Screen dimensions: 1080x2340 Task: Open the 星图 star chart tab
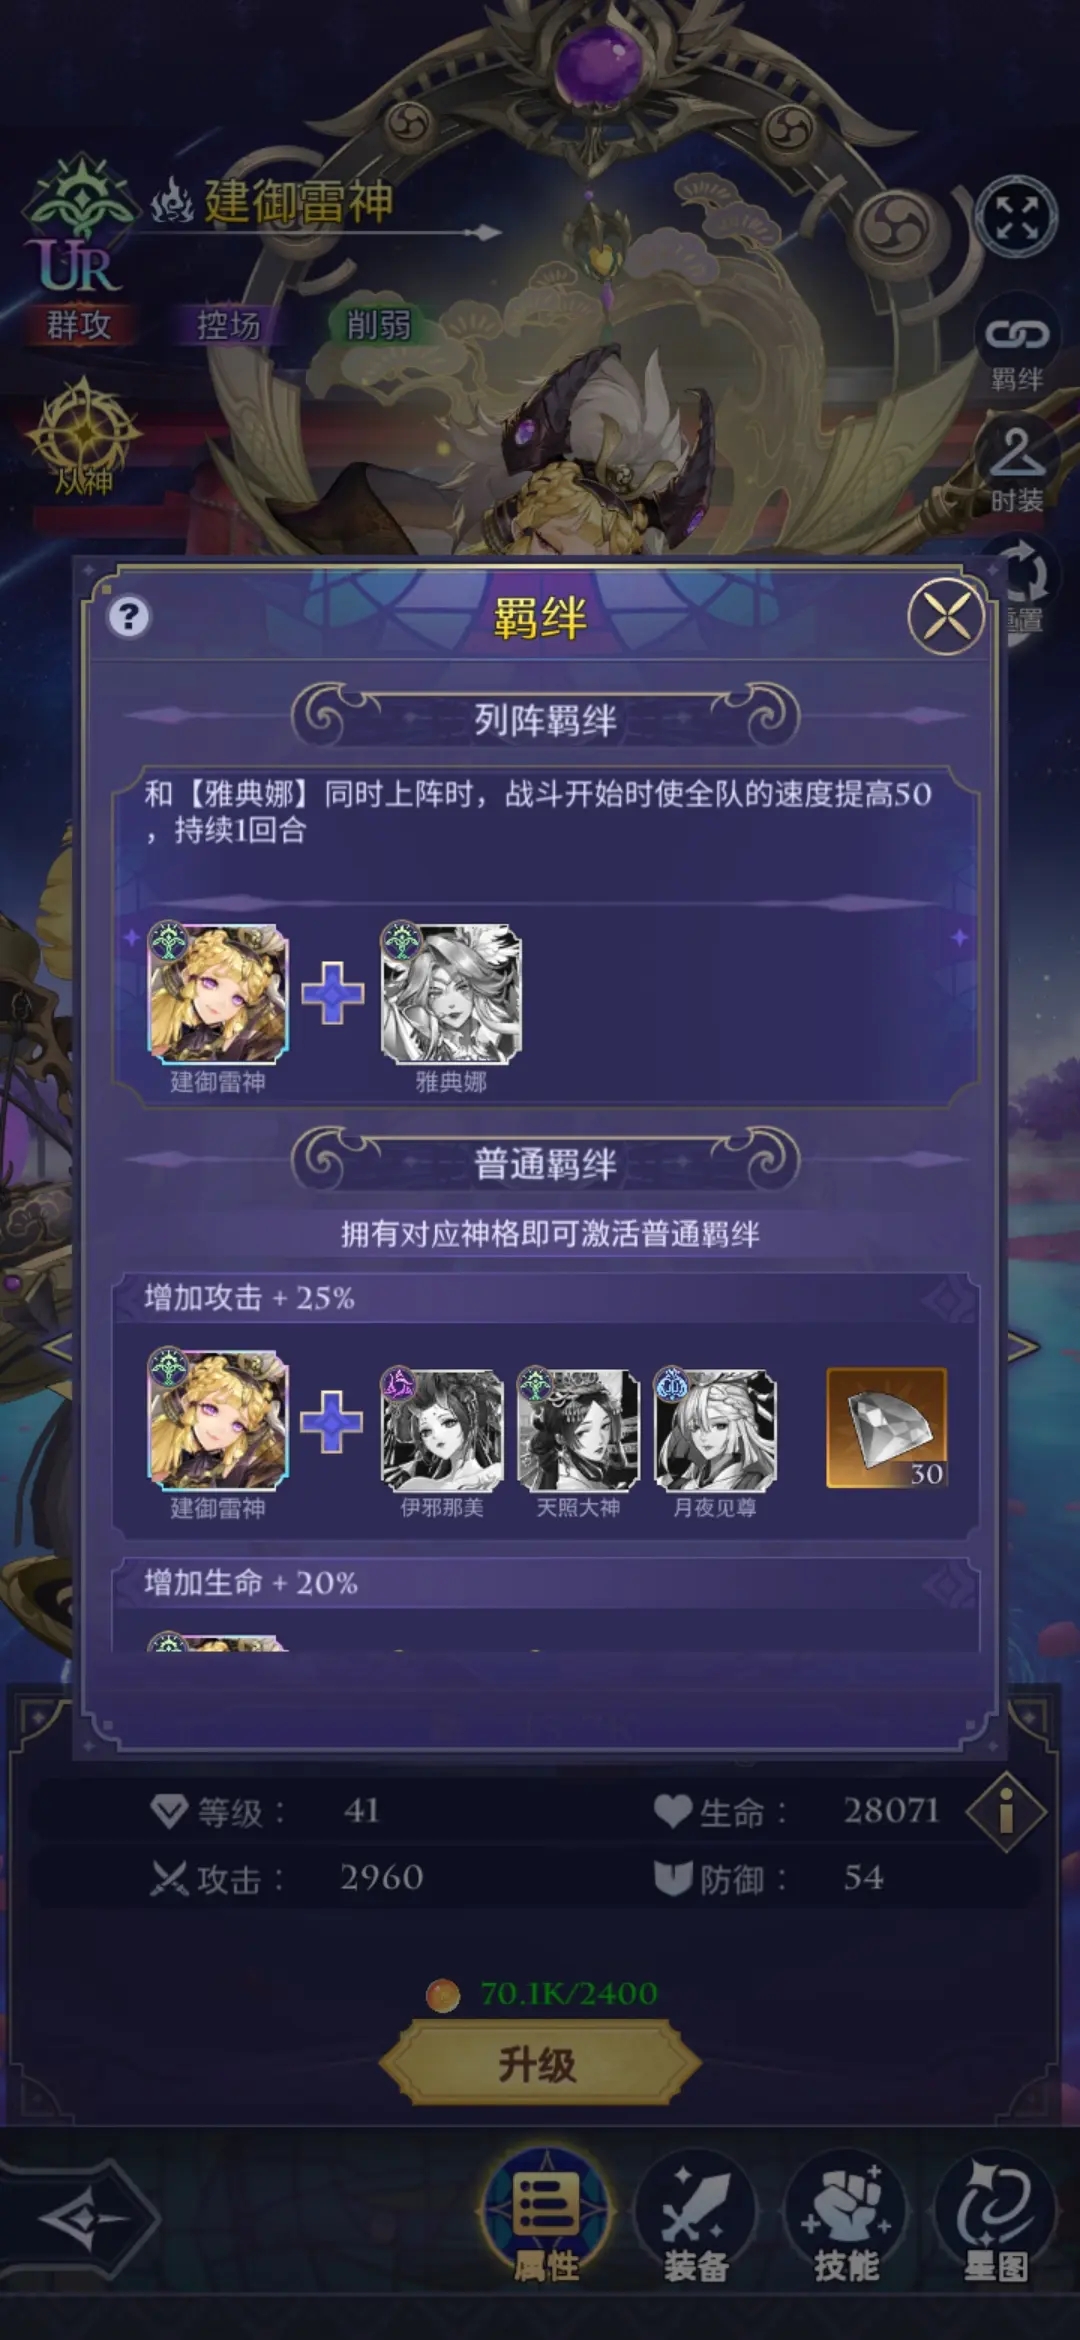(x=996, y=2219)
